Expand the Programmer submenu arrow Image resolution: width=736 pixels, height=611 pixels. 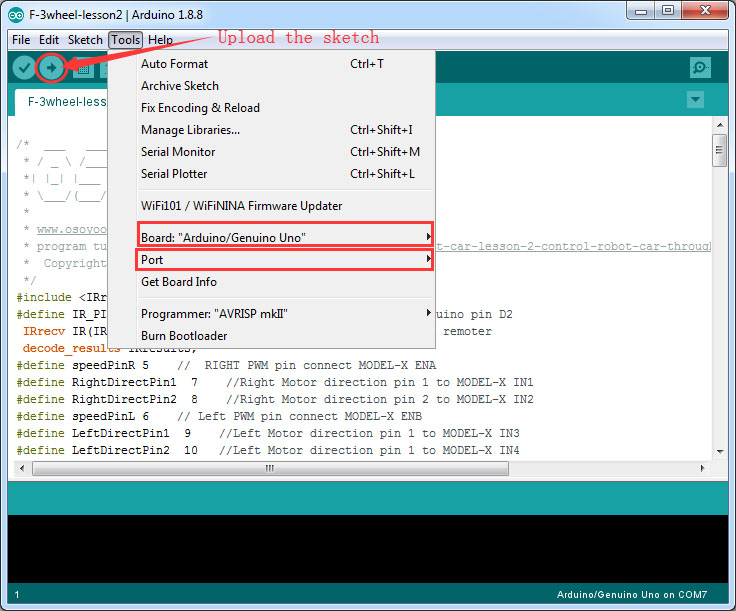pyautogui.click(x=428, y=313)
